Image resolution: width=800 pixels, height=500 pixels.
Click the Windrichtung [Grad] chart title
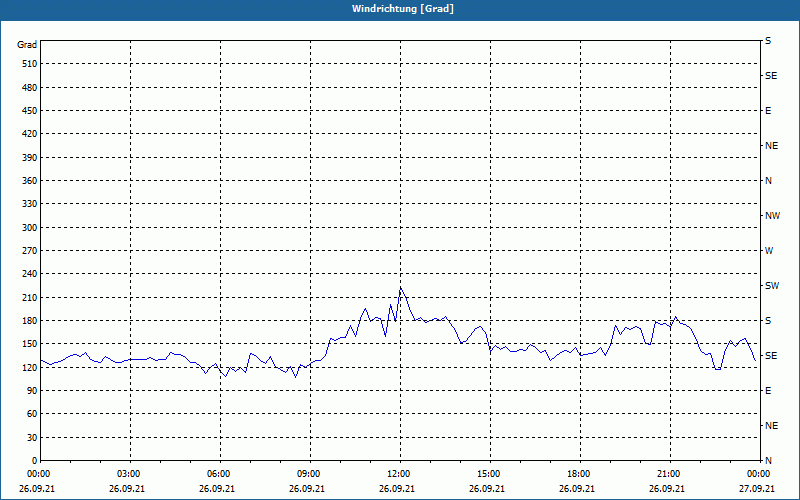[x=403, y=9]
